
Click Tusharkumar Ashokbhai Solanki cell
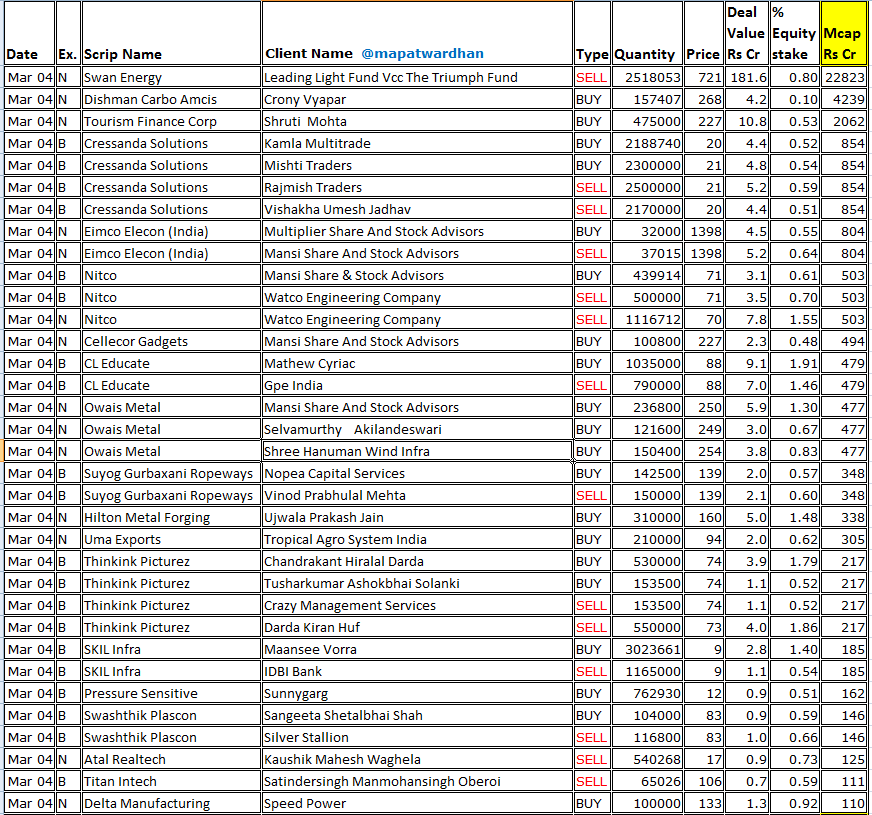pyautogui.click(x=417, y=584)
